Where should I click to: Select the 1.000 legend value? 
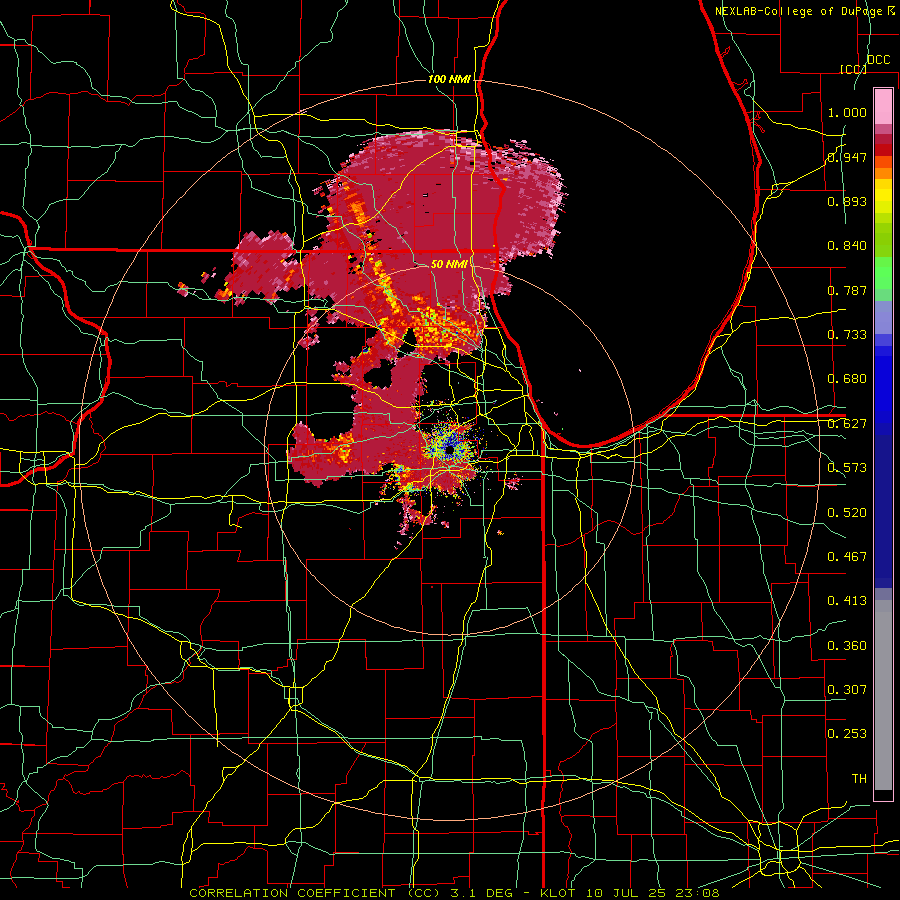point(847,112)
